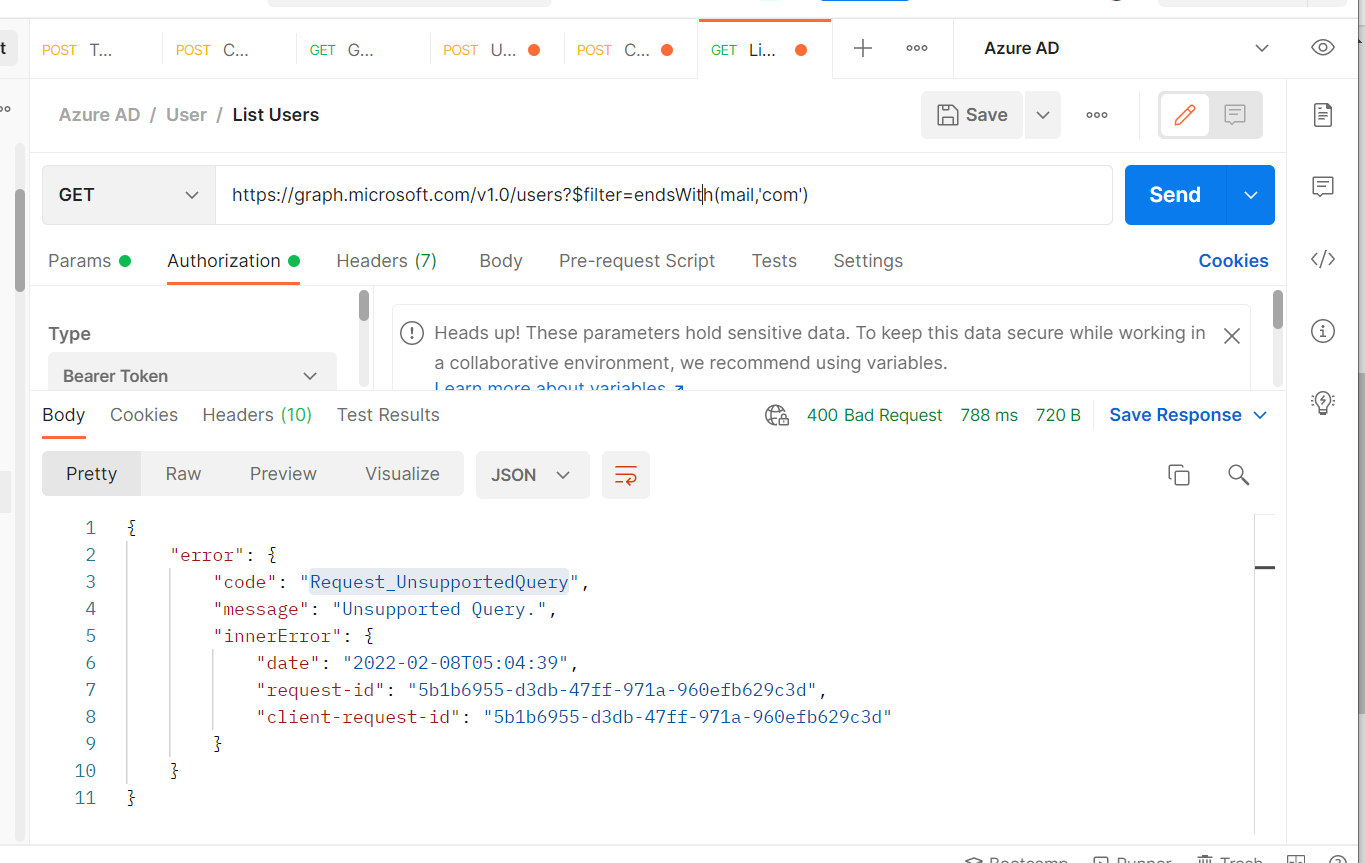Copy the response body
Viewport: 1365px width, 863px height.
pyautogui.click(x=1178, y=475)
